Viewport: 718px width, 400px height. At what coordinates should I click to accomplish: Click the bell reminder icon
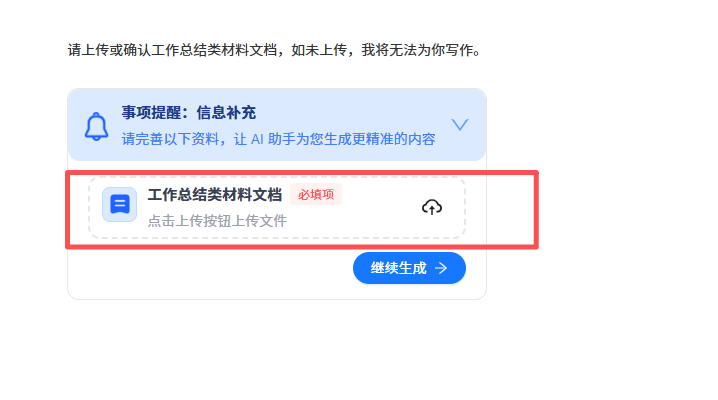pos(97,126)
